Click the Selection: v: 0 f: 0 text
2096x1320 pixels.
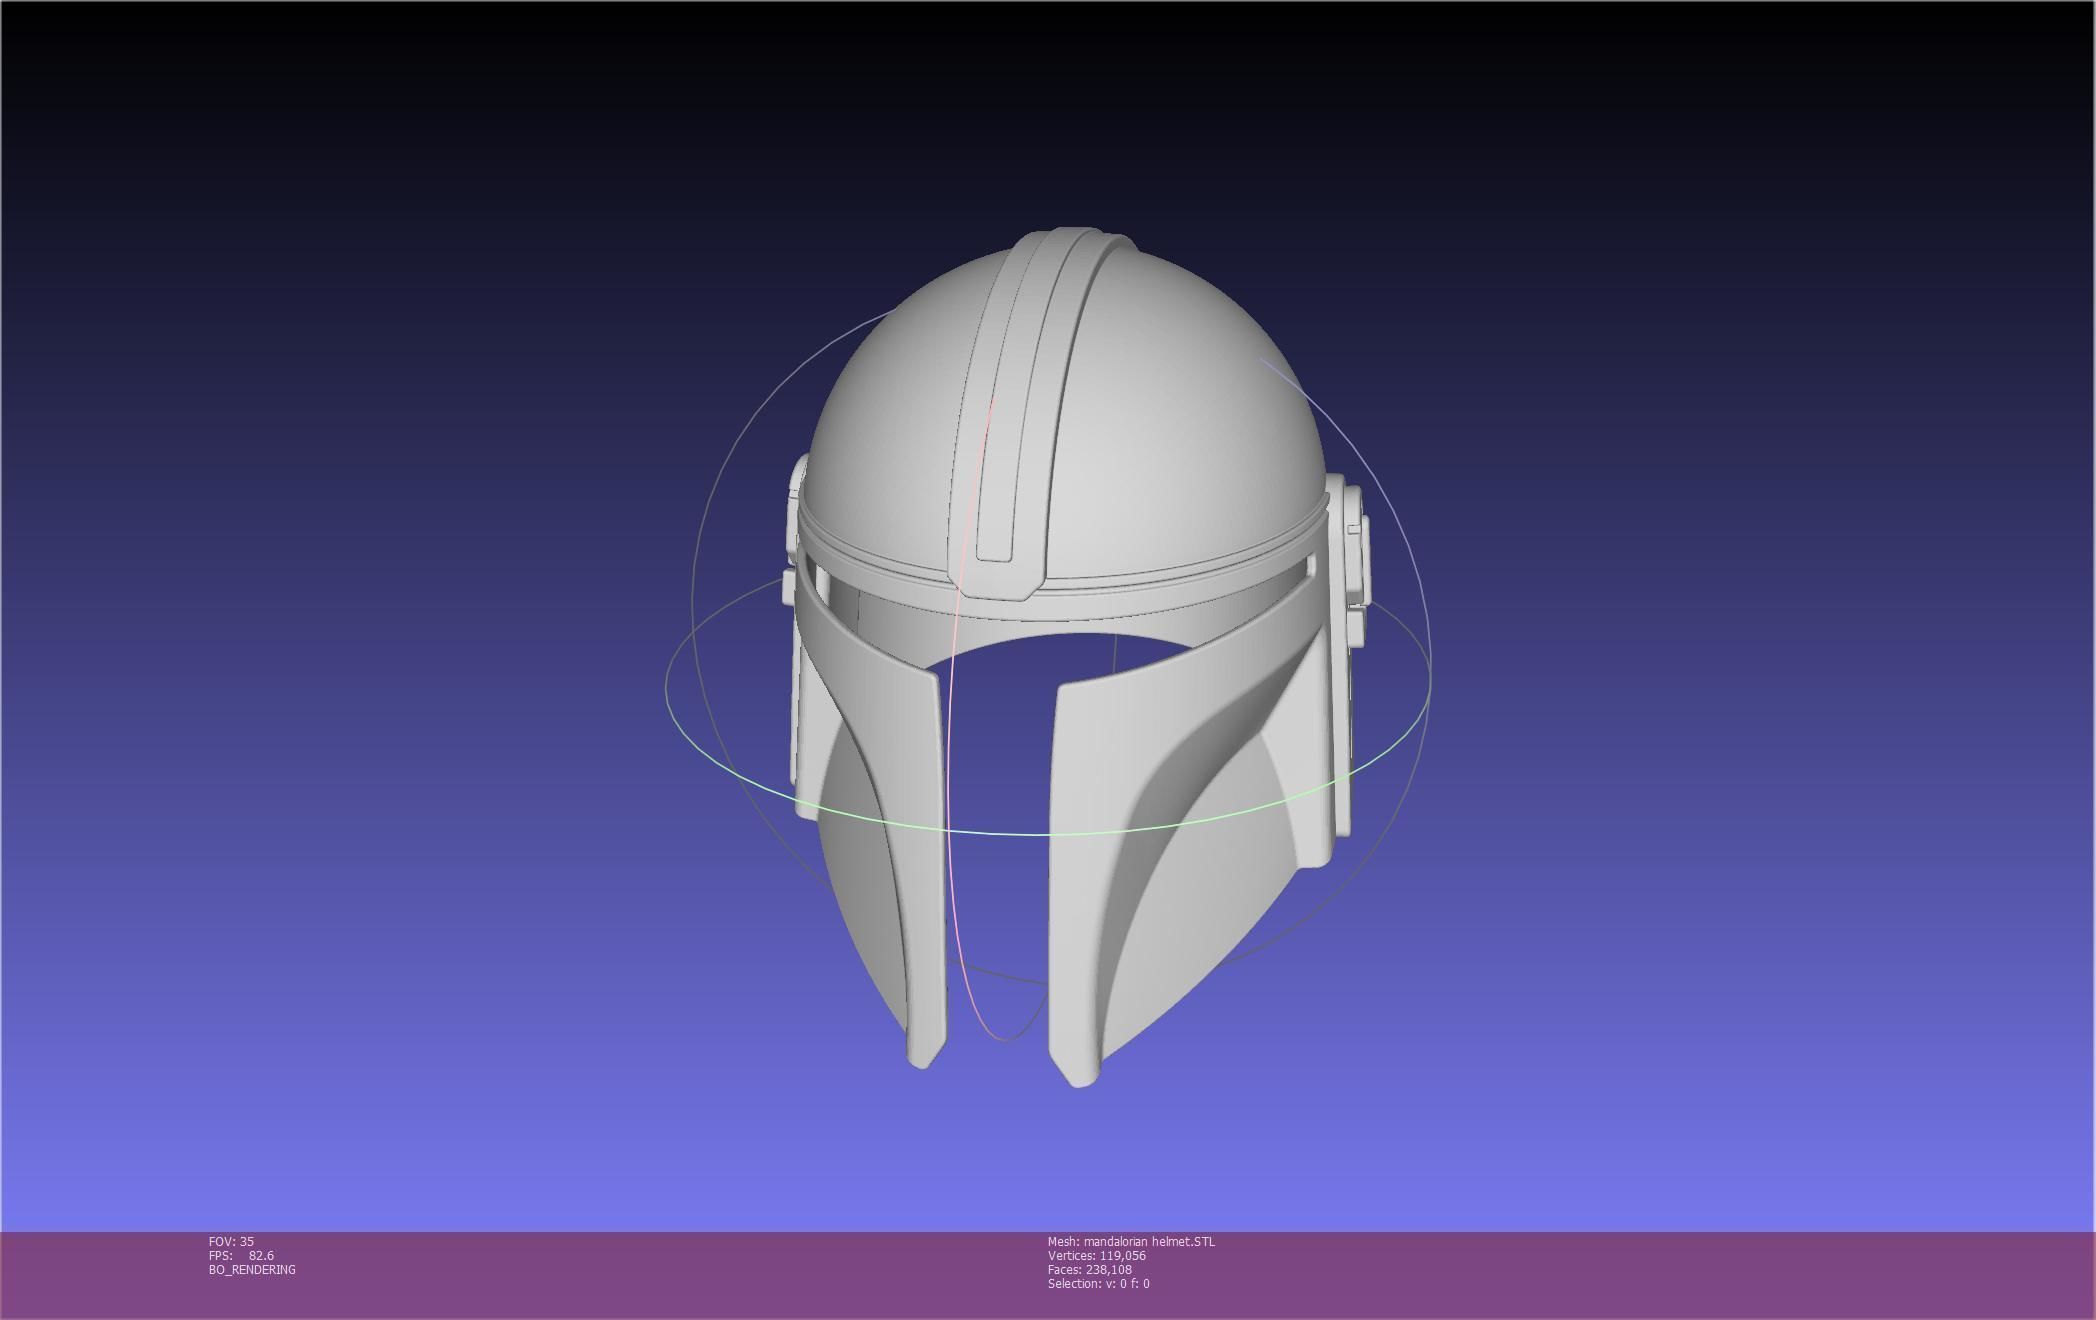(x=1098, y=1283)
